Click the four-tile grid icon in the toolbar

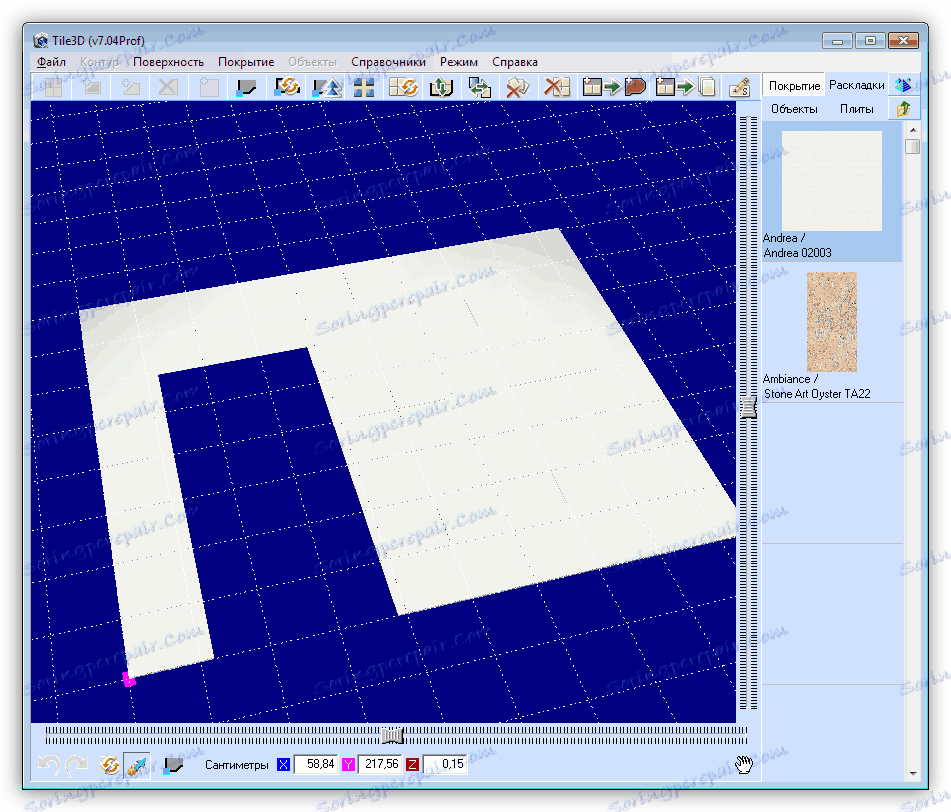(364, 87)
